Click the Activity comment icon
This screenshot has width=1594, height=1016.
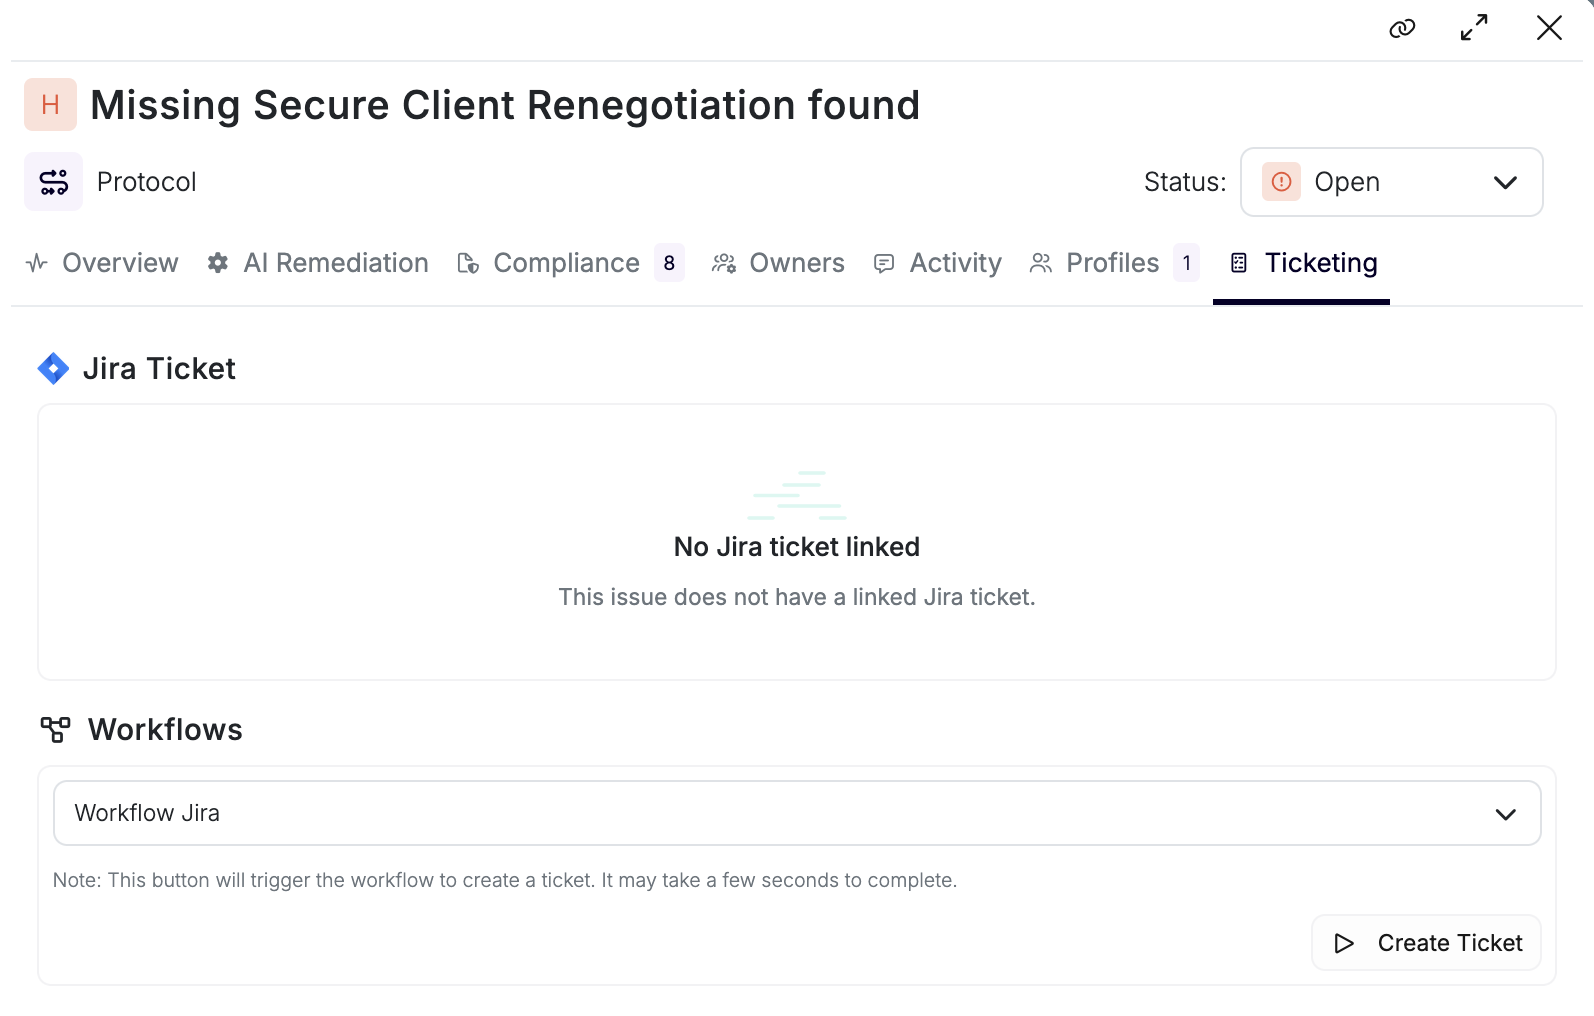(883, 263)
